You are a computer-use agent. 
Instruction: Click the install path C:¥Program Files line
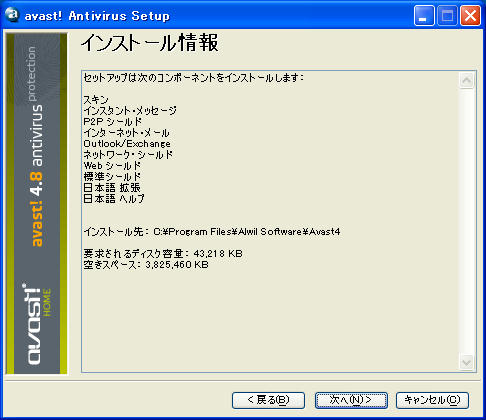click(212, 232)
